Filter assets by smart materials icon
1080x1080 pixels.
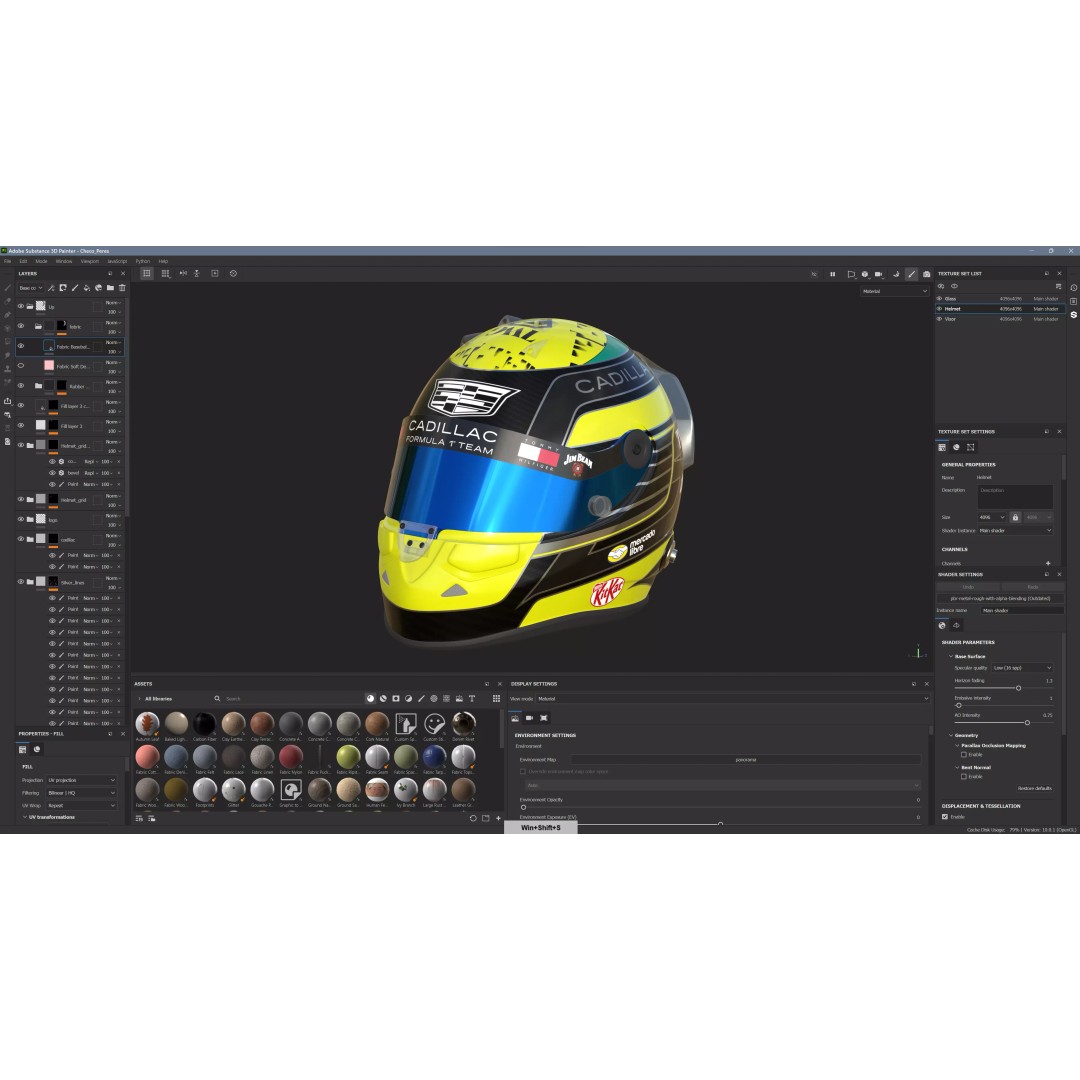pyautogui.click(x=384, y=698)
